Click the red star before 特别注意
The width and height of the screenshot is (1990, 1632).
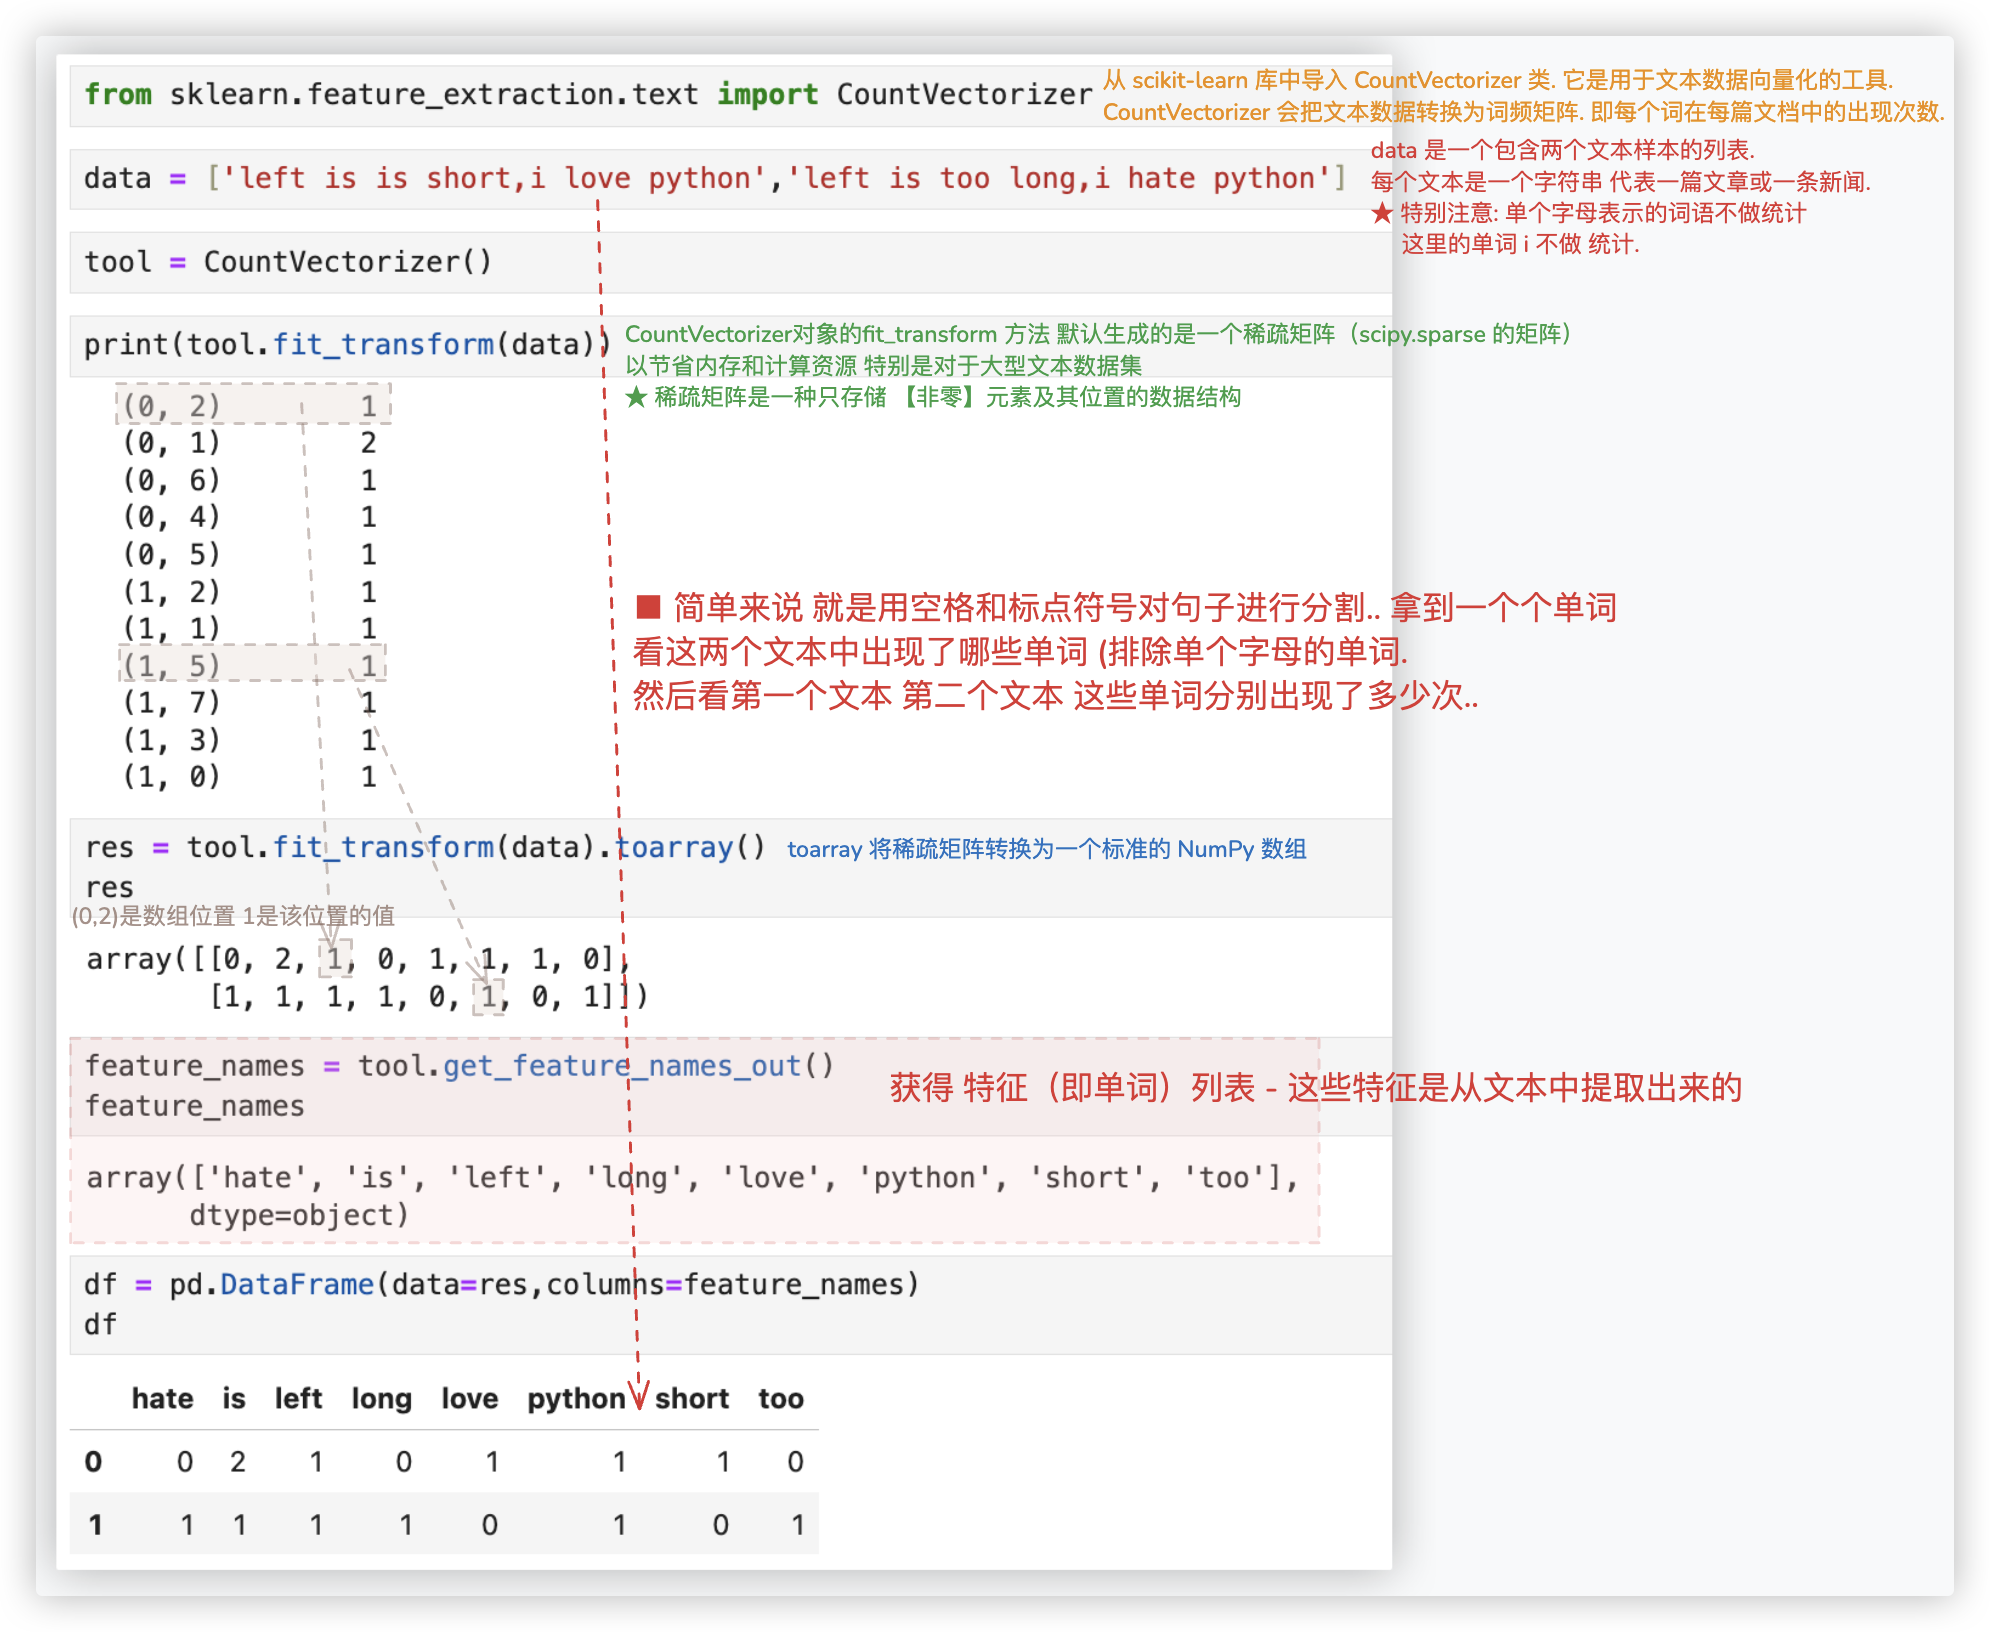tap(1382, 213)
